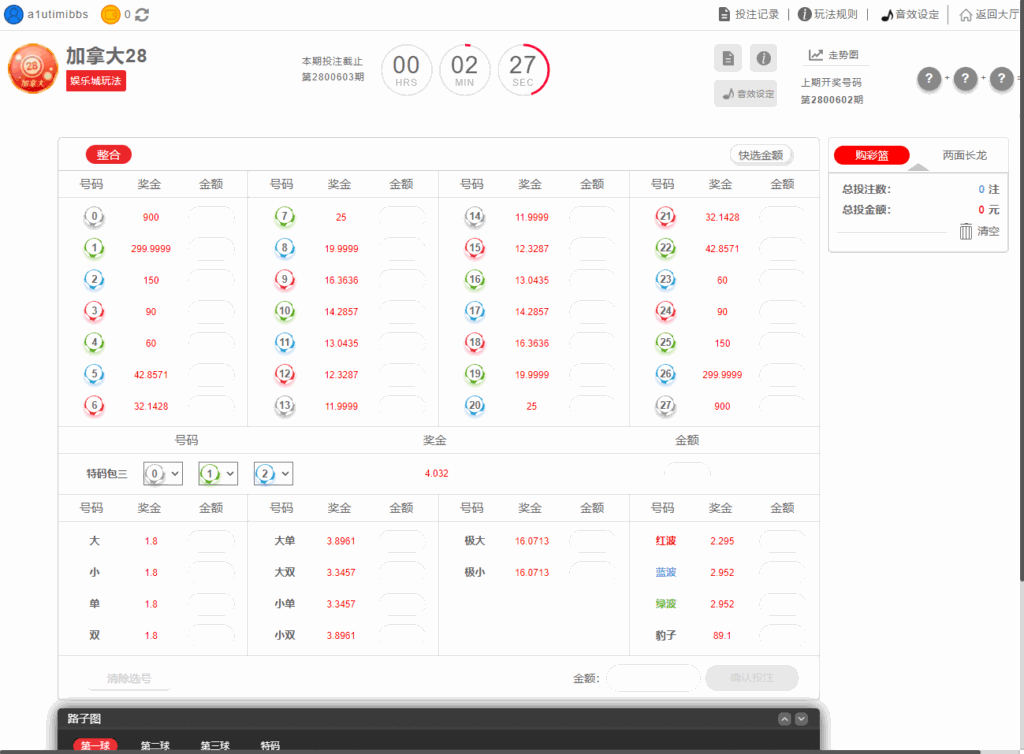Select number ball 0 for betting
1024x754 pixels.
point(95,216)
